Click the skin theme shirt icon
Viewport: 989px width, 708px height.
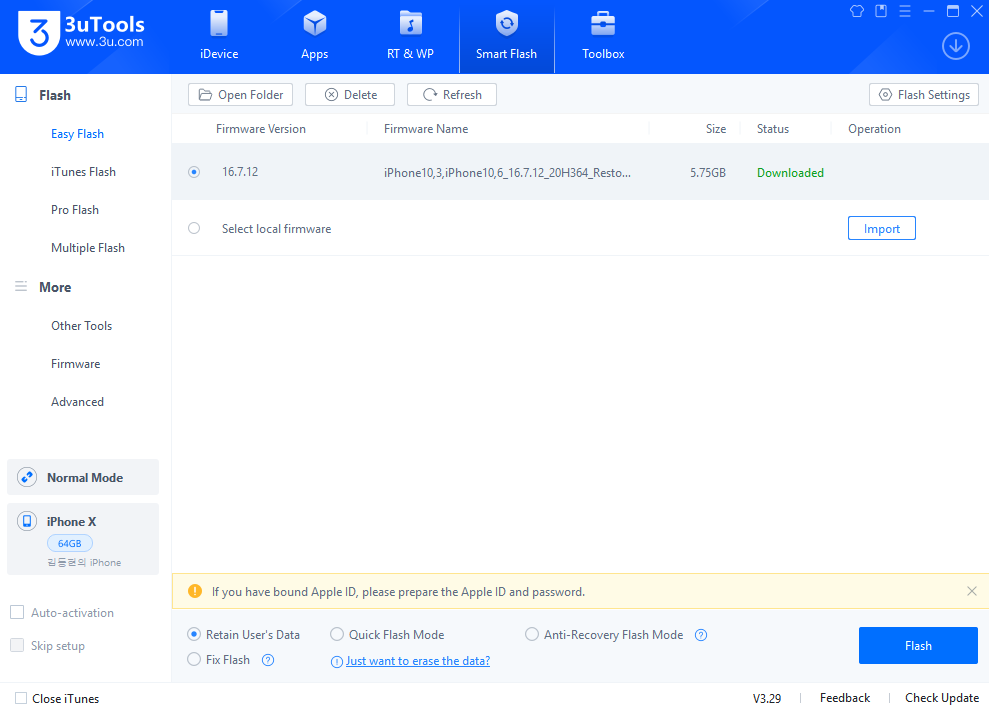click(x=856, y=11)
